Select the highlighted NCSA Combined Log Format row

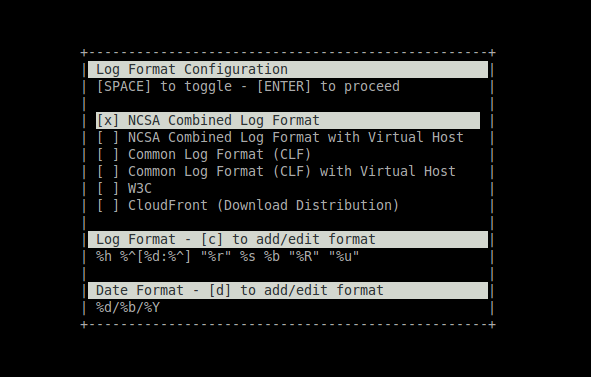click(288, 121)
